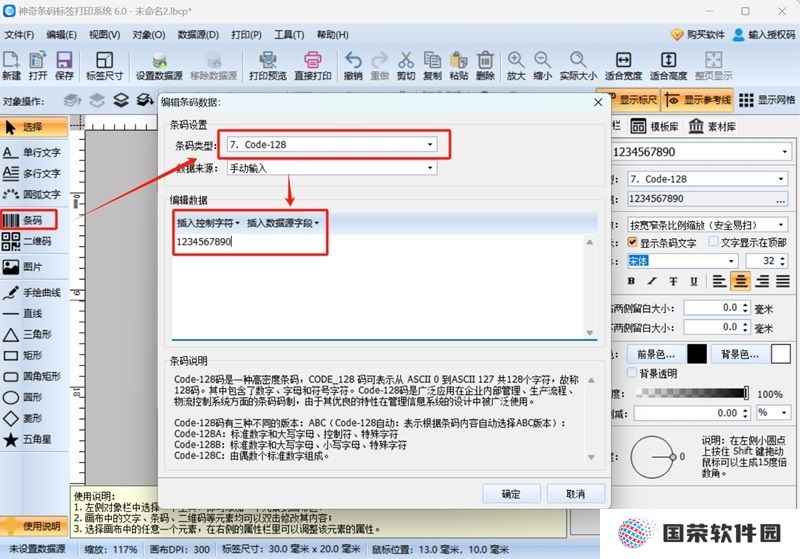The width and height of the screenshot is (800, 559).
Task: Open the 编辑(E) menu
Action: coord(62,35)
